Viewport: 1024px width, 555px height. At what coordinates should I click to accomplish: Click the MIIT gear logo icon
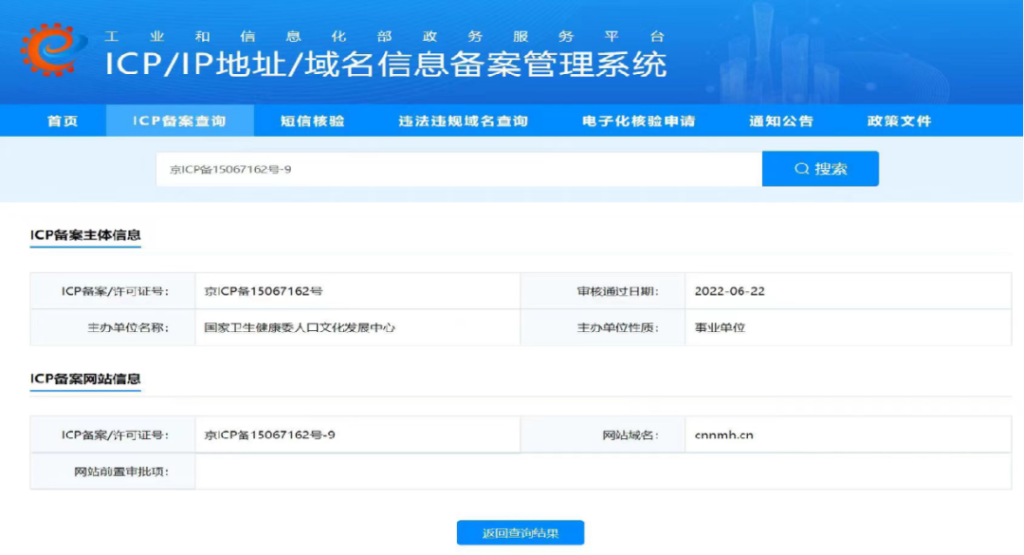tap(53, 50)
